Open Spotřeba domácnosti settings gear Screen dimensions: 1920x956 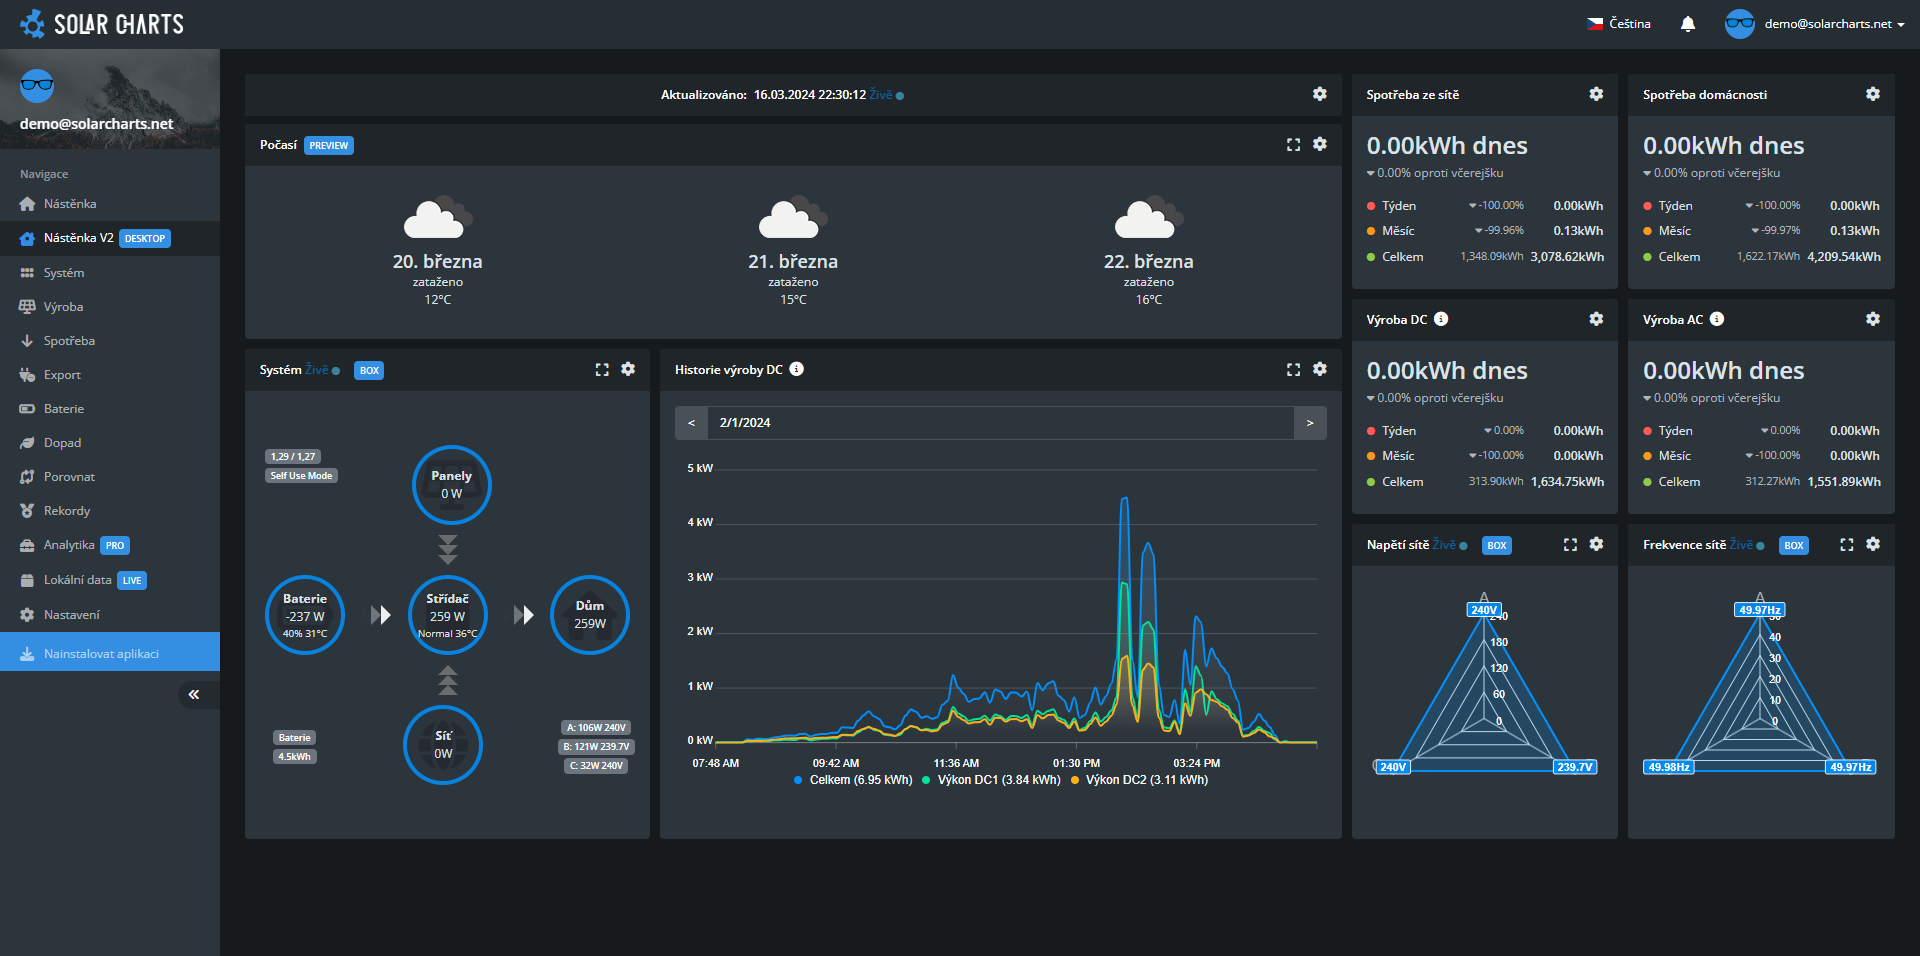[1873, 94]
